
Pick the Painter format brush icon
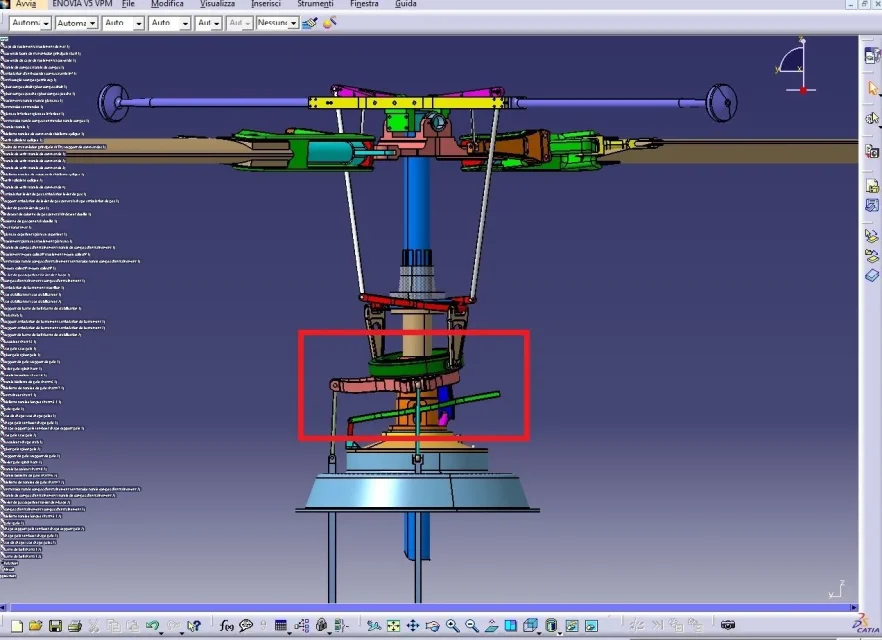pos(309,23)
